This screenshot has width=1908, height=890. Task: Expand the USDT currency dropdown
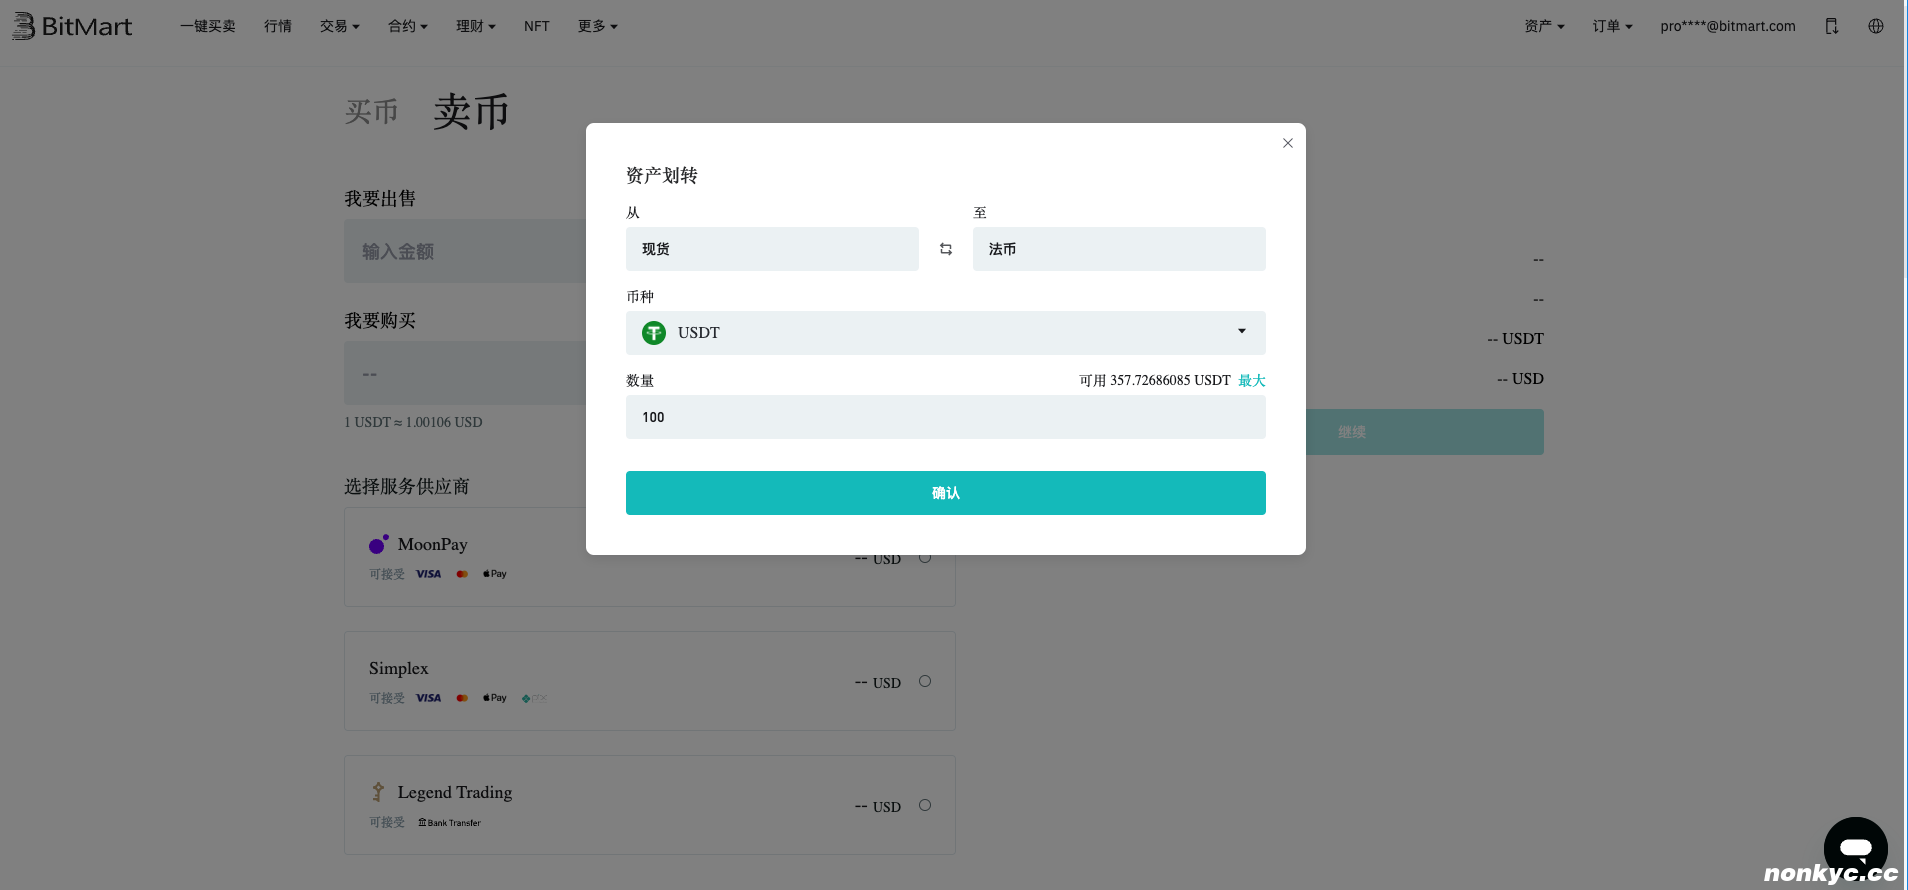[1241, 332]
